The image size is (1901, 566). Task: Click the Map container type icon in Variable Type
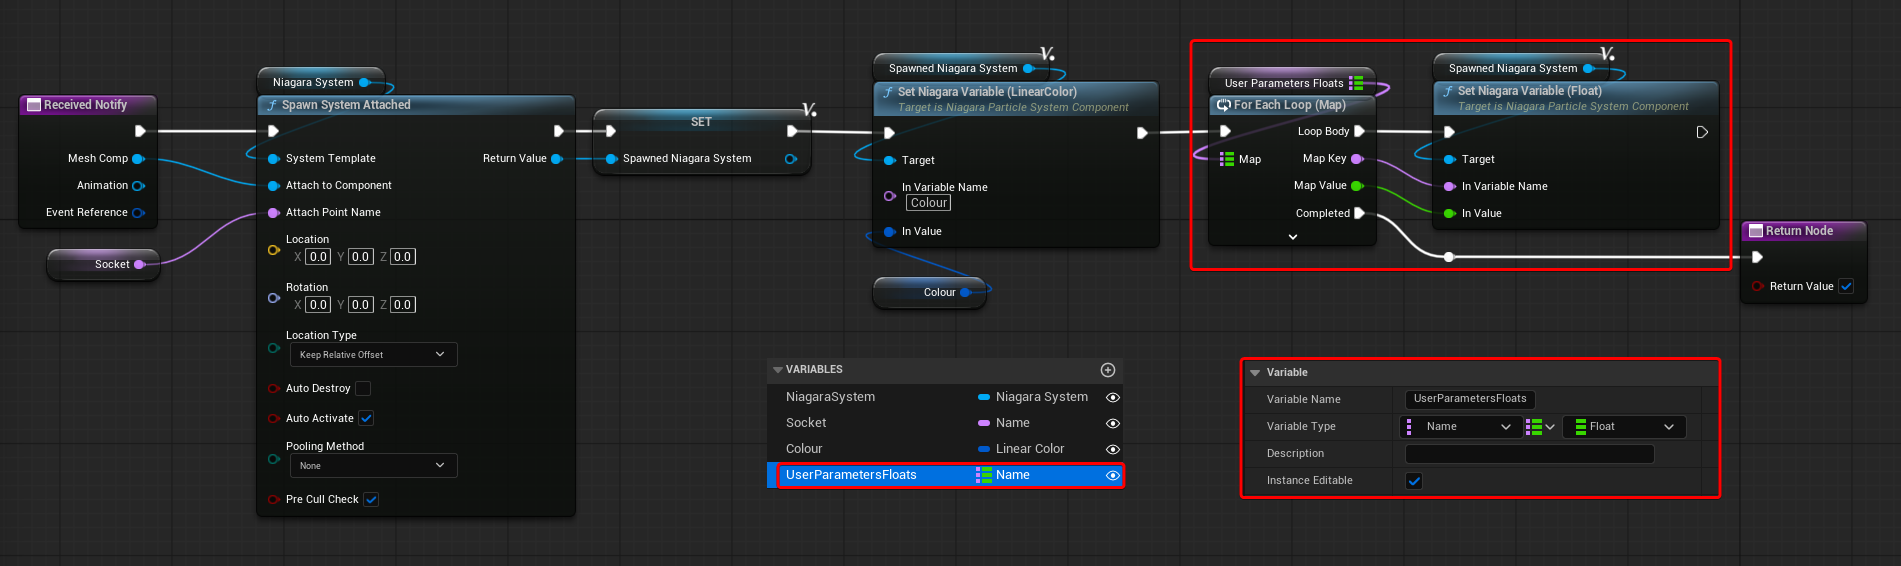coord(1539,427)
